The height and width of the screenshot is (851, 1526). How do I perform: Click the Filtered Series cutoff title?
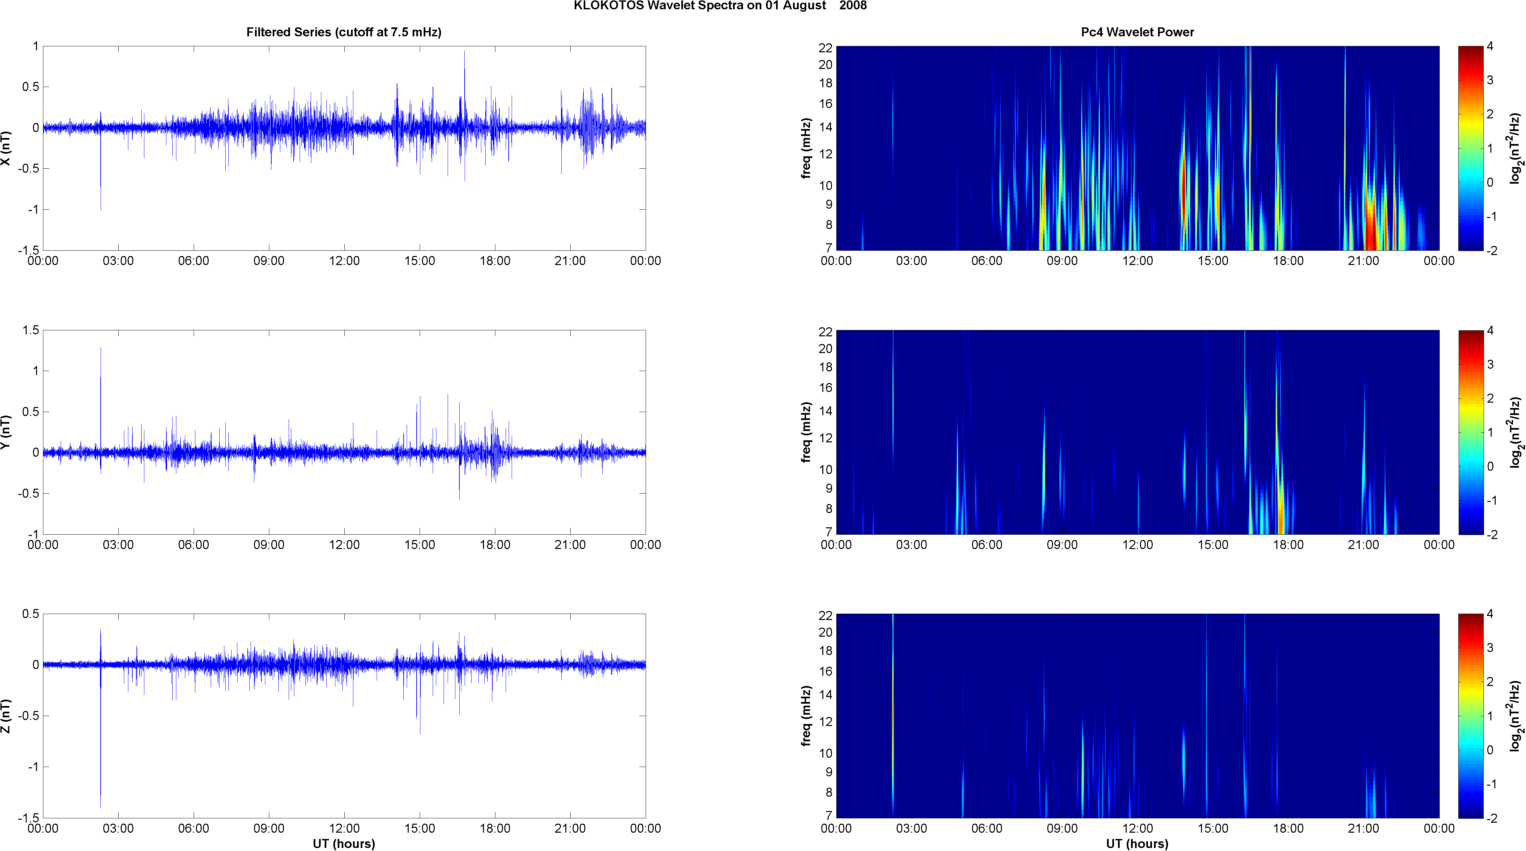click(343, 32)
